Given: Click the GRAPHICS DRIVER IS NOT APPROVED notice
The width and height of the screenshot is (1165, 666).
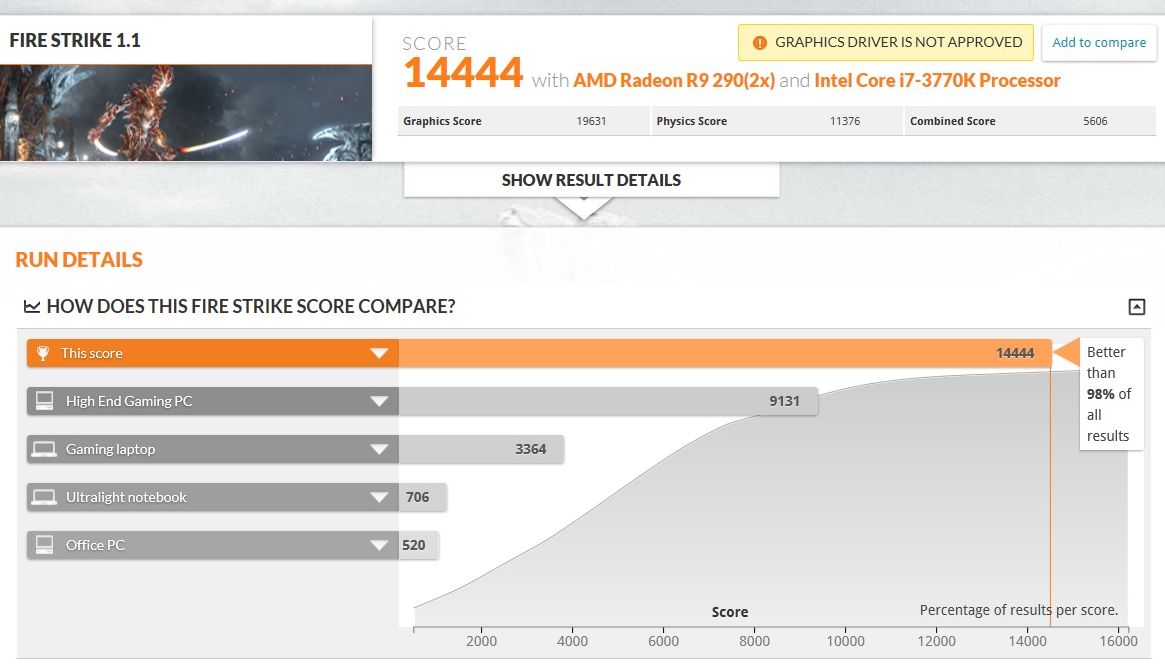Looking at the screenshot, I should [x=886, y=42].
